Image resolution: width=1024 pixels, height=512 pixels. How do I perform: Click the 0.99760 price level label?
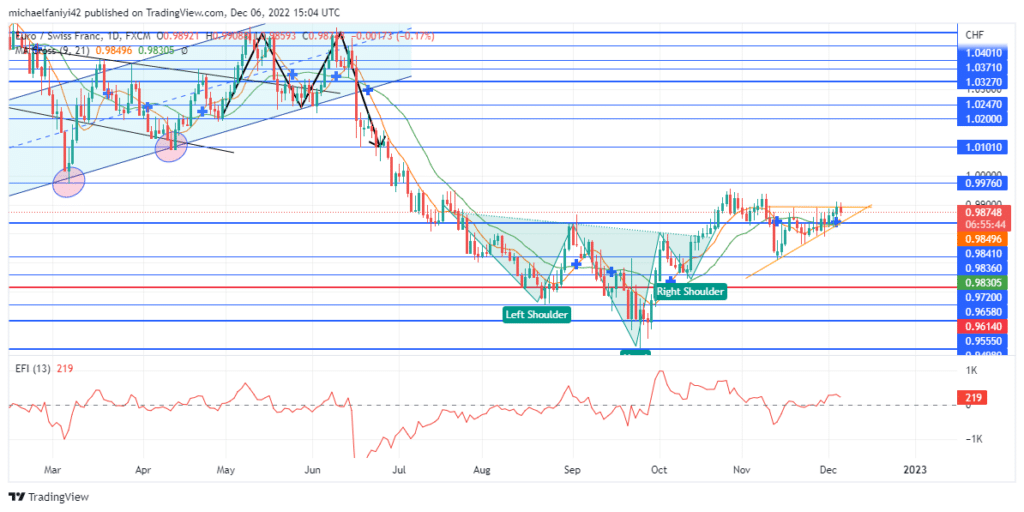984,184
